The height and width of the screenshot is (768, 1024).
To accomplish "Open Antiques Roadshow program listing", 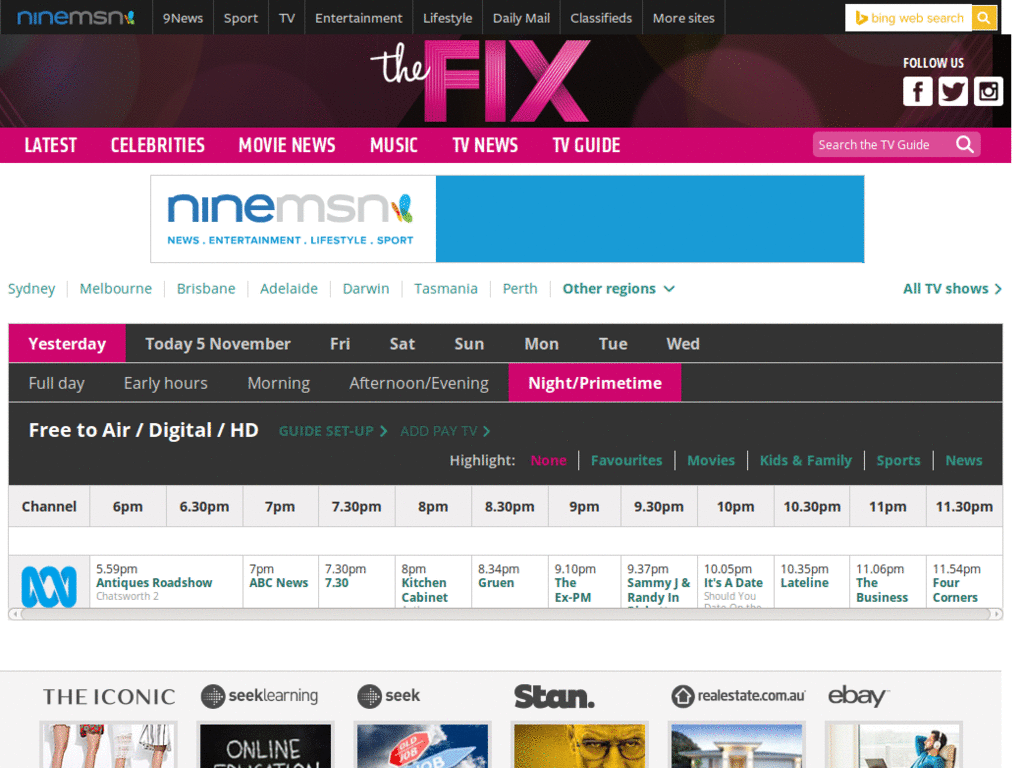I will (x=154, y=583).
